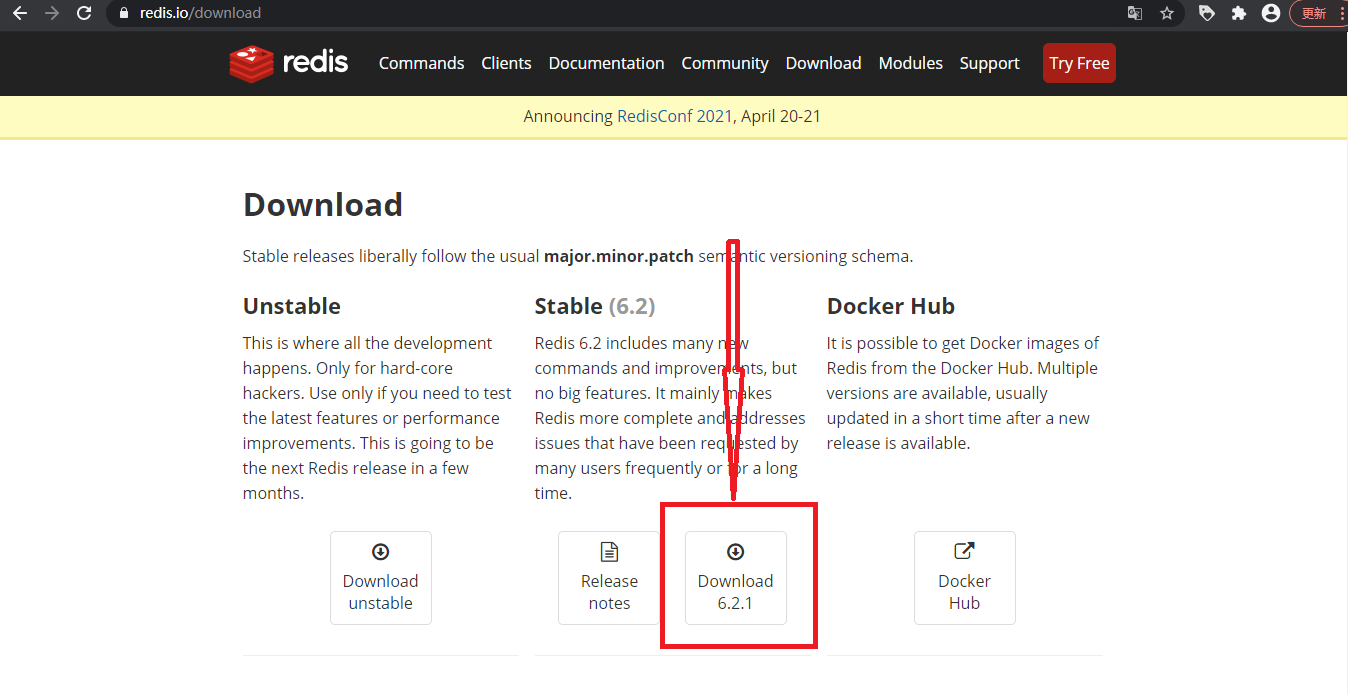Reload the page with refresh icon
The height and width of the screenshot is (694, 1348).
[84, 13]
